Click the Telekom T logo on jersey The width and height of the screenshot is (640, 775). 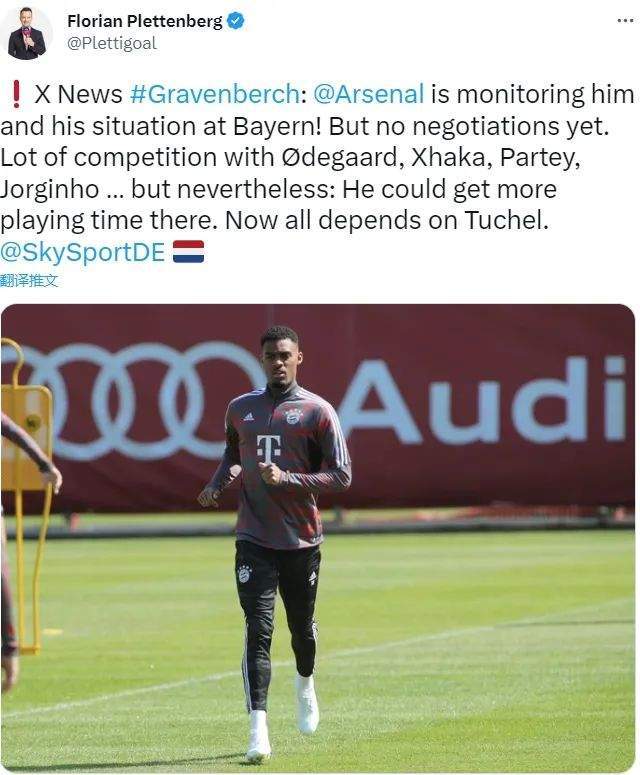(x=269, y=449)
